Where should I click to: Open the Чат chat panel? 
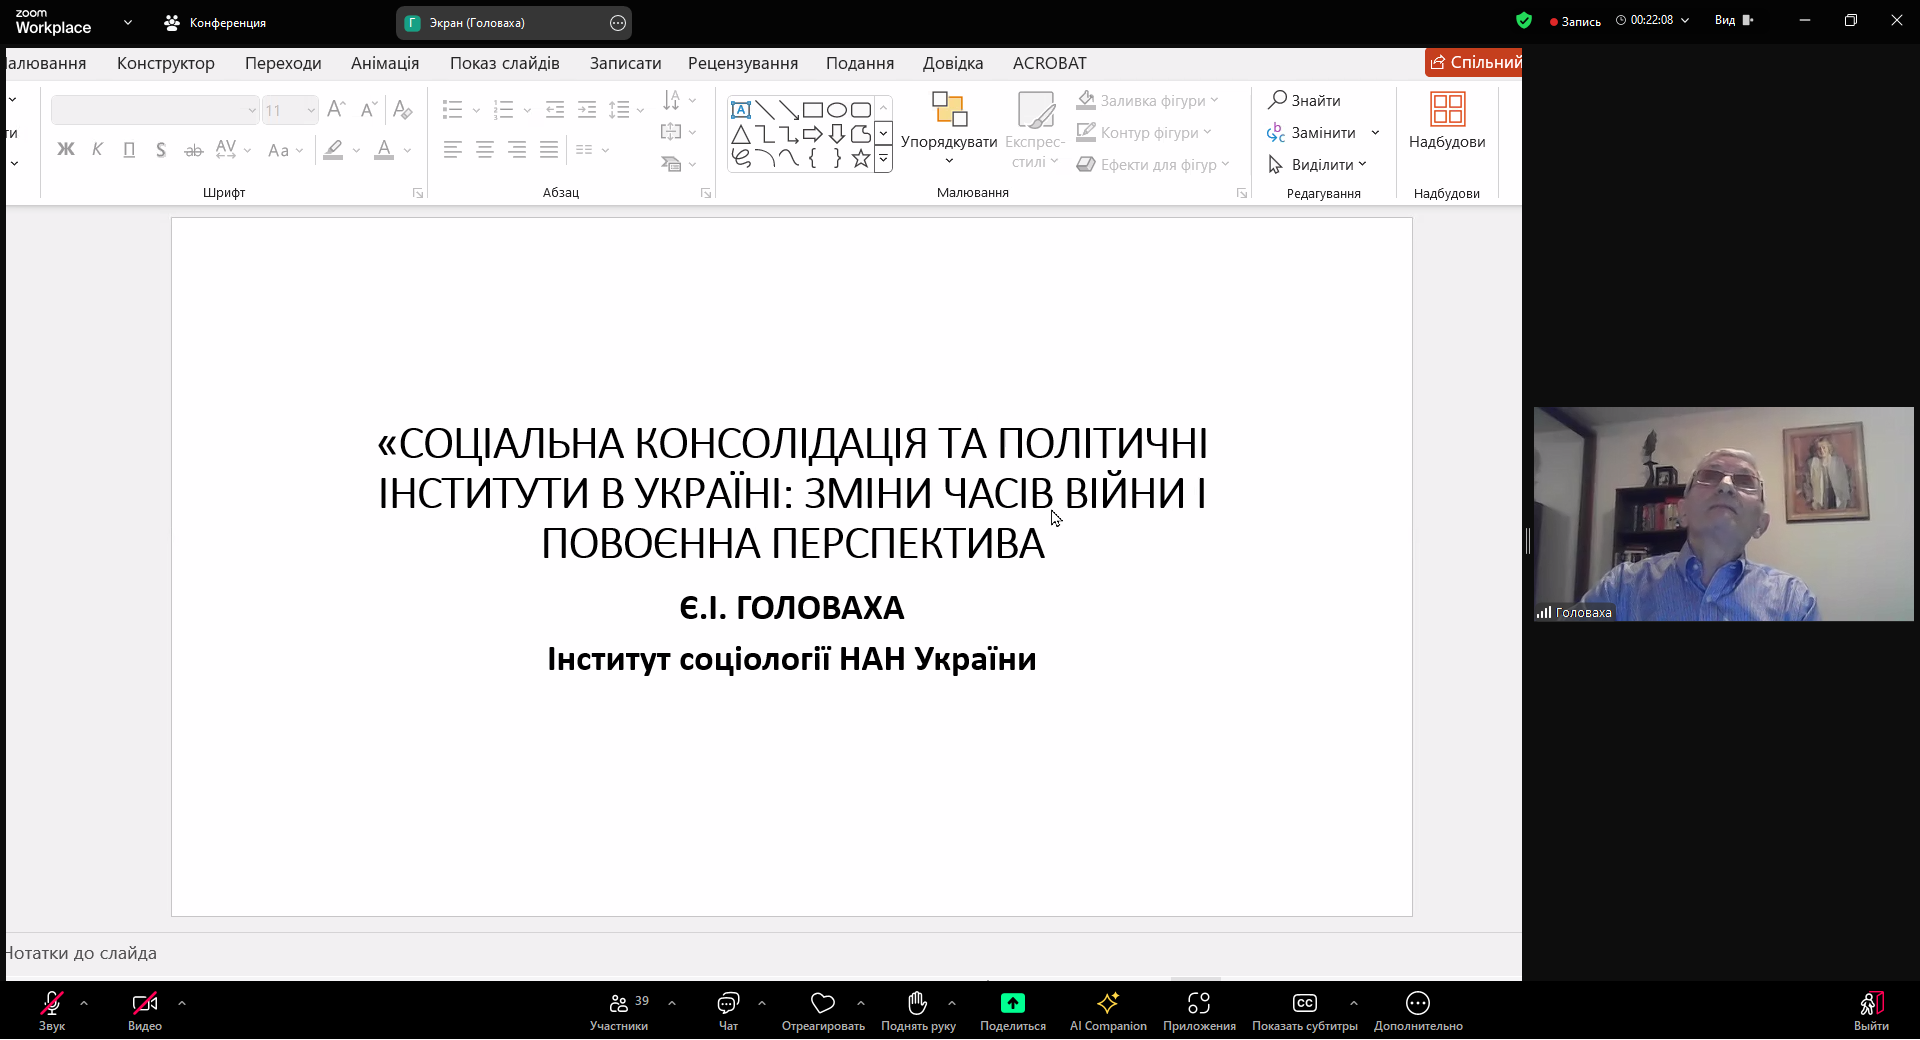728,1011
